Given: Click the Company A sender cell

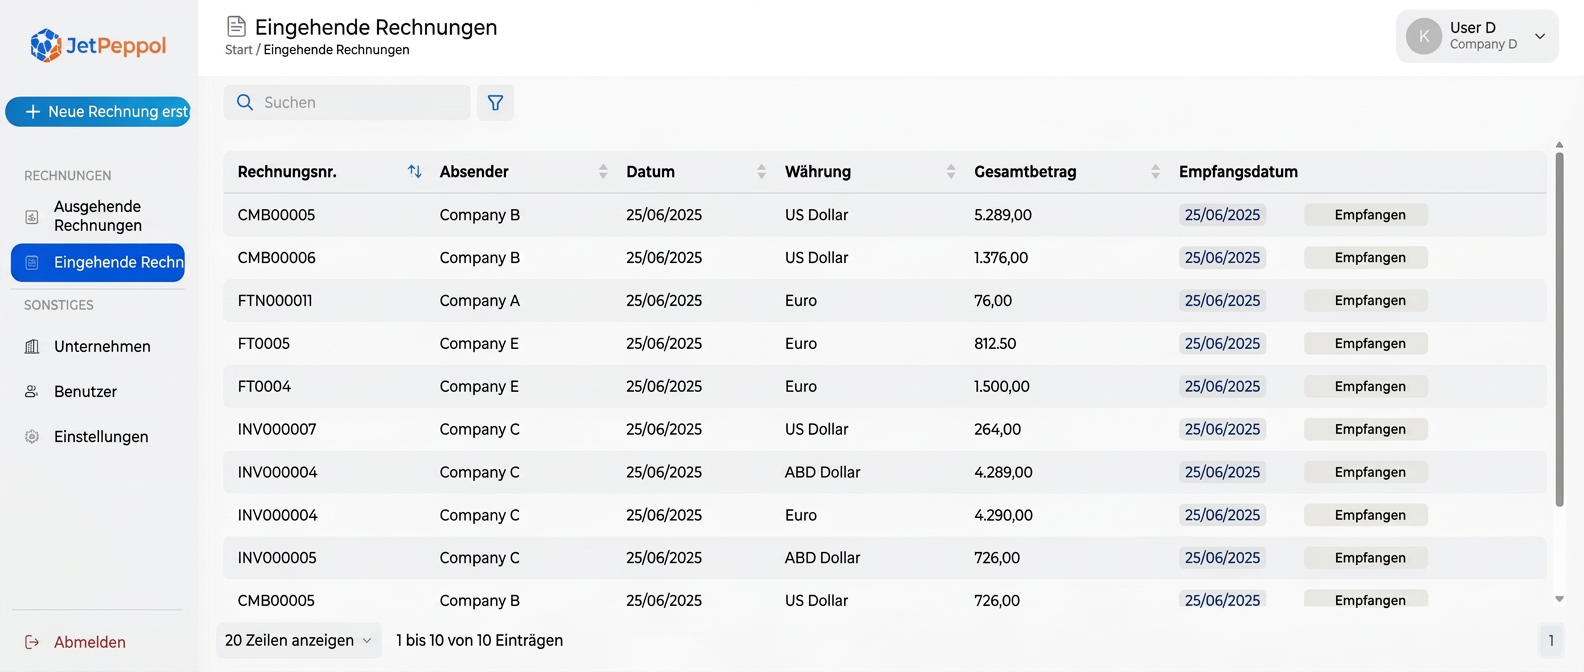Looking at the screenshot, I should [480, 300].
